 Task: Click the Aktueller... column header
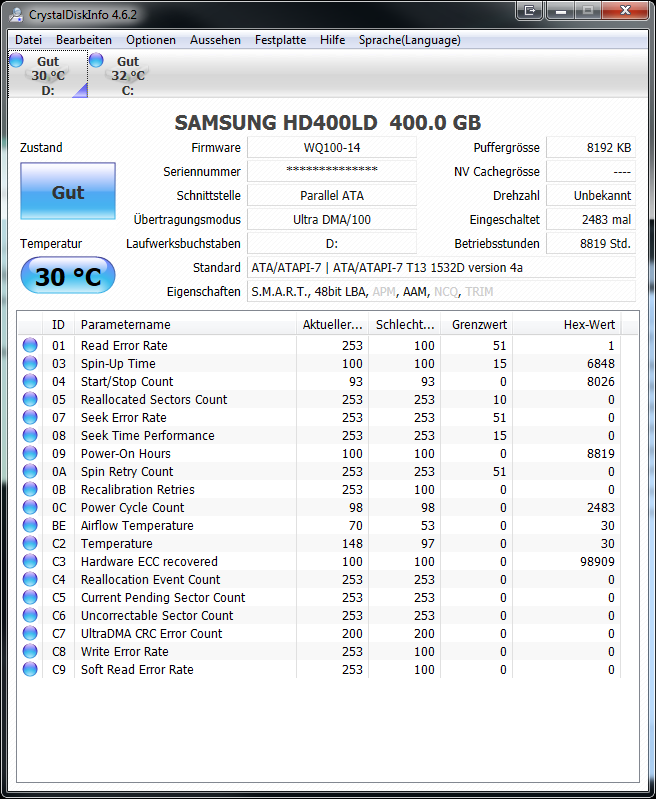332,325
